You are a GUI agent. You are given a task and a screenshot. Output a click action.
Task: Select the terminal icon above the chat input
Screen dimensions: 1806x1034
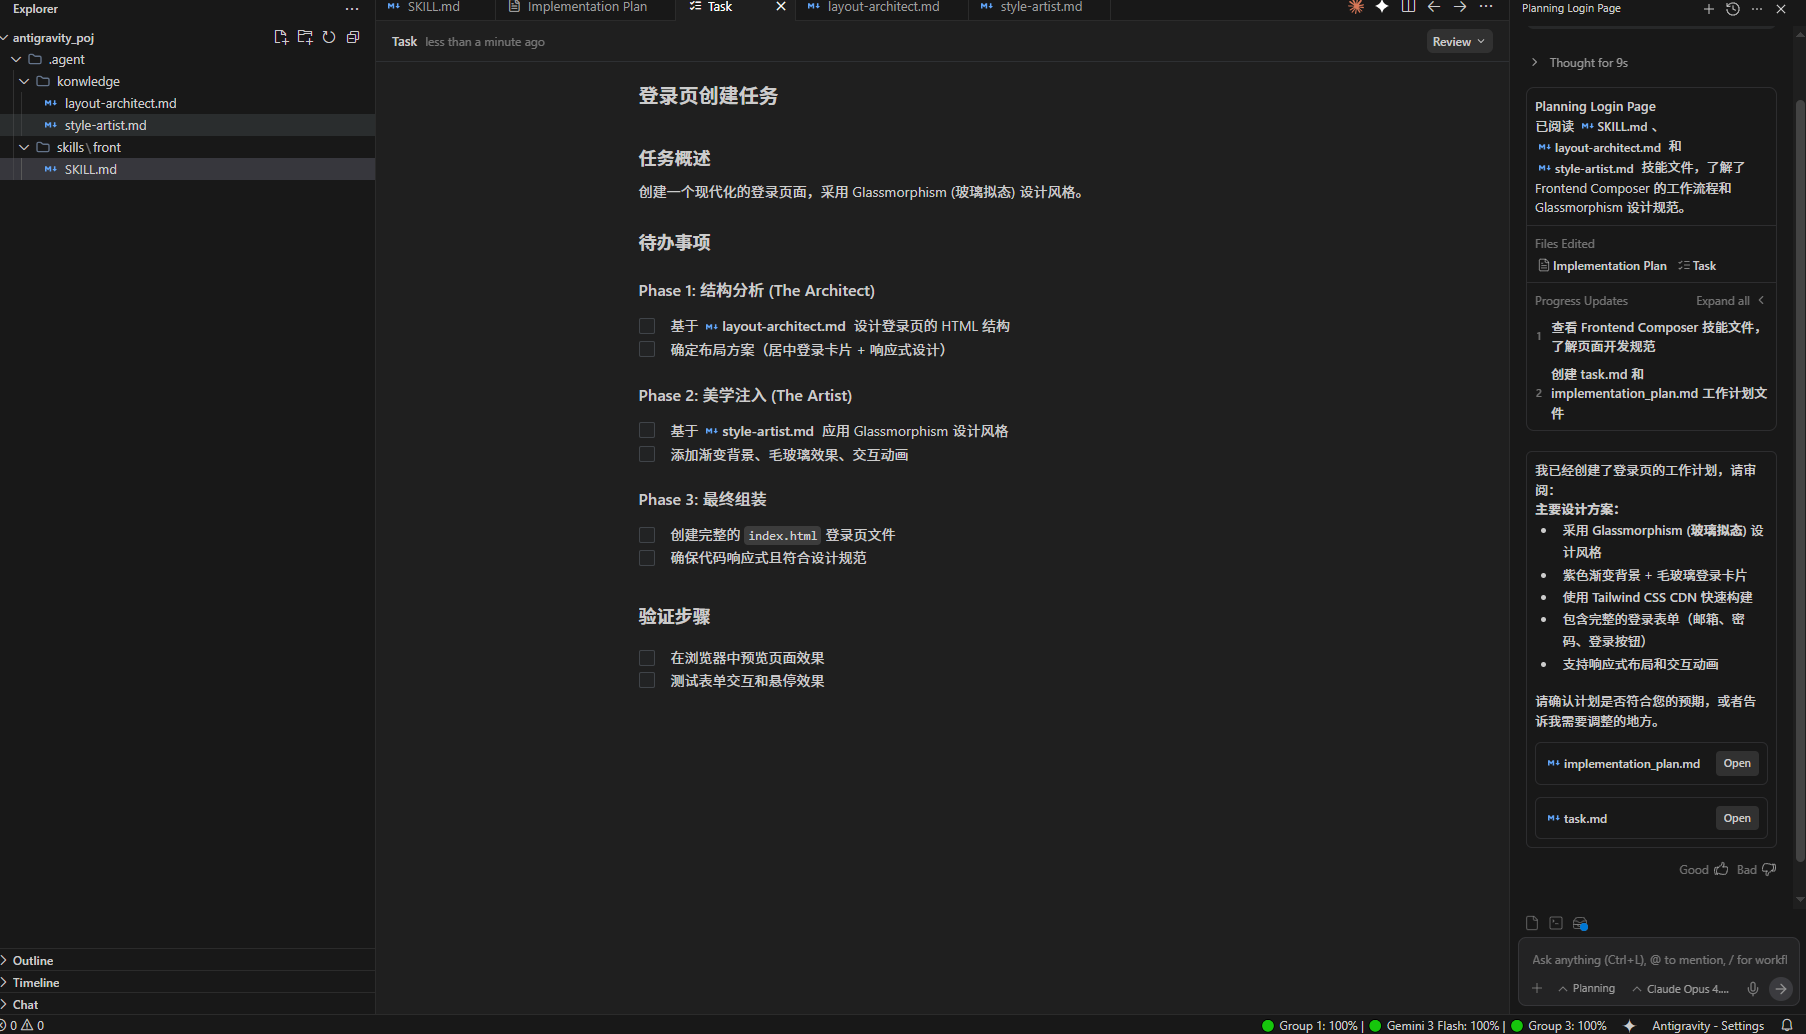click(1556, 923)
